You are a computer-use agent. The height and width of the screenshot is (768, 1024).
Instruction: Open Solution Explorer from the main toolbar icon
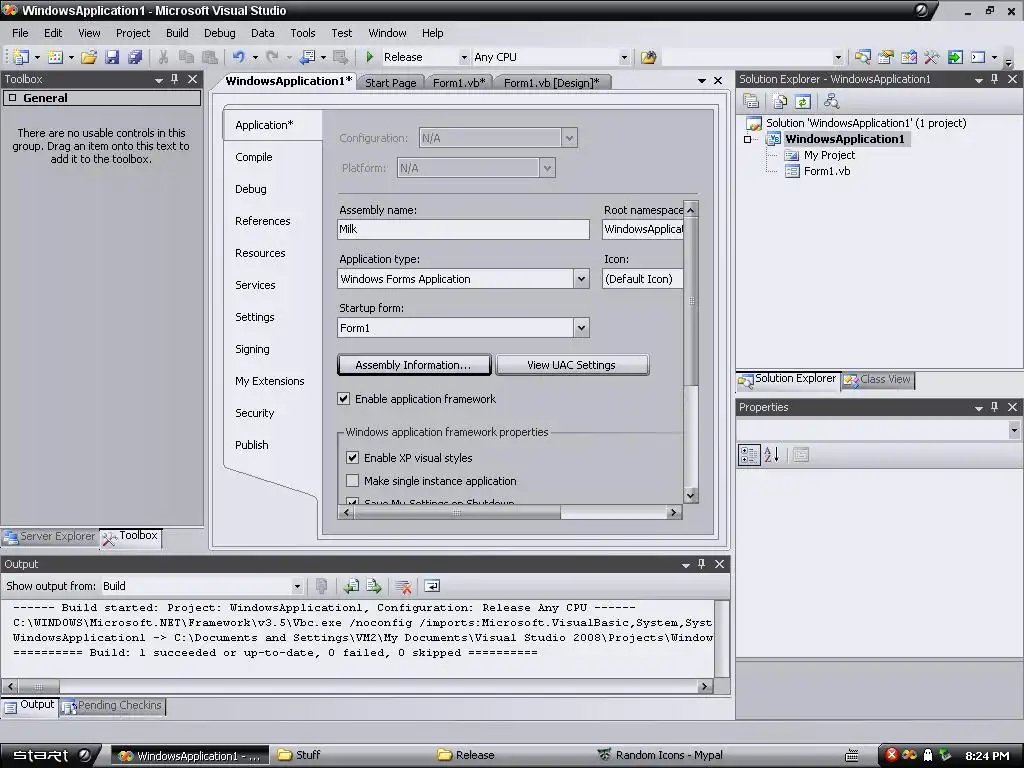pyautogui.click(x=862, y=57)
